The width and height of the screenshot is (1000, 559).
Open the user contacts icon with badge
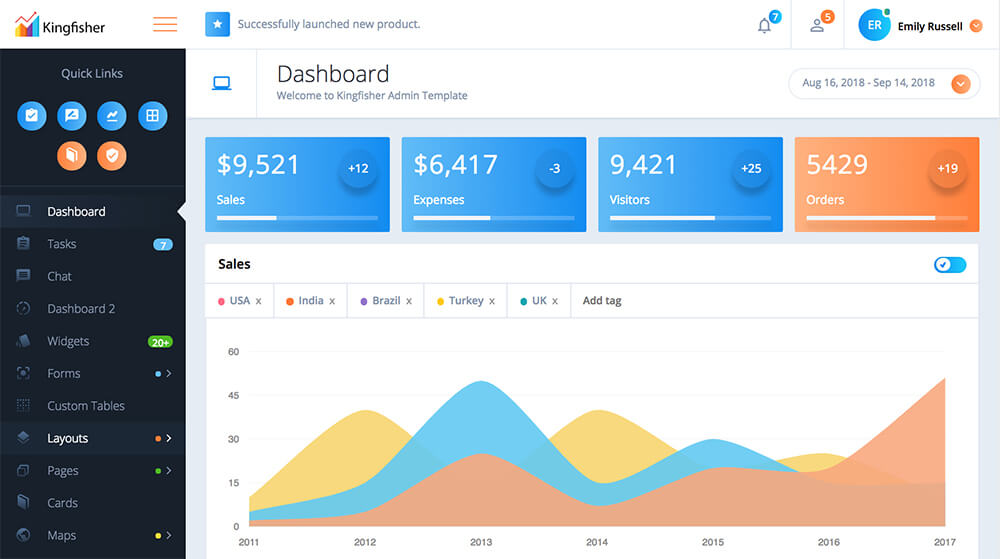[817, 26]
